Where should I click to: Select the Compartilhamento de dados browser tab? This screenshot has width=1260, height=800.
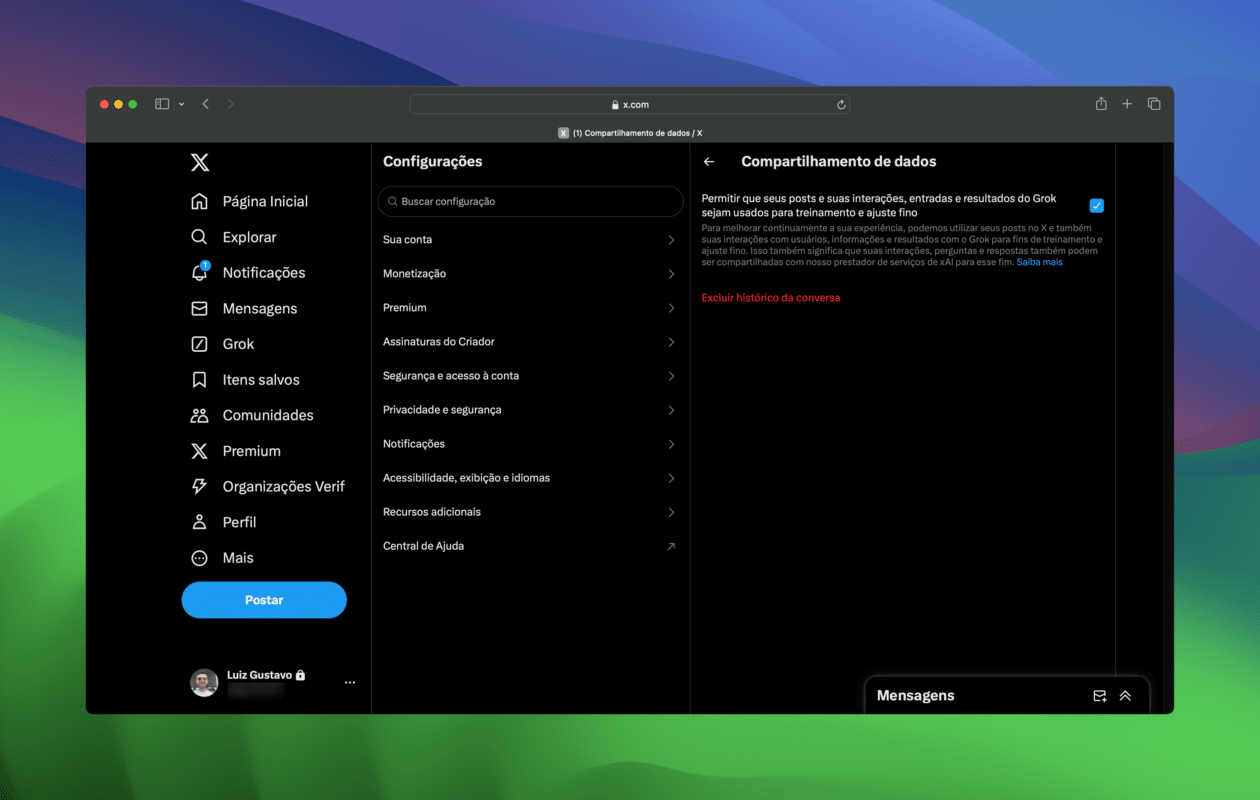[x=630, y=133]
